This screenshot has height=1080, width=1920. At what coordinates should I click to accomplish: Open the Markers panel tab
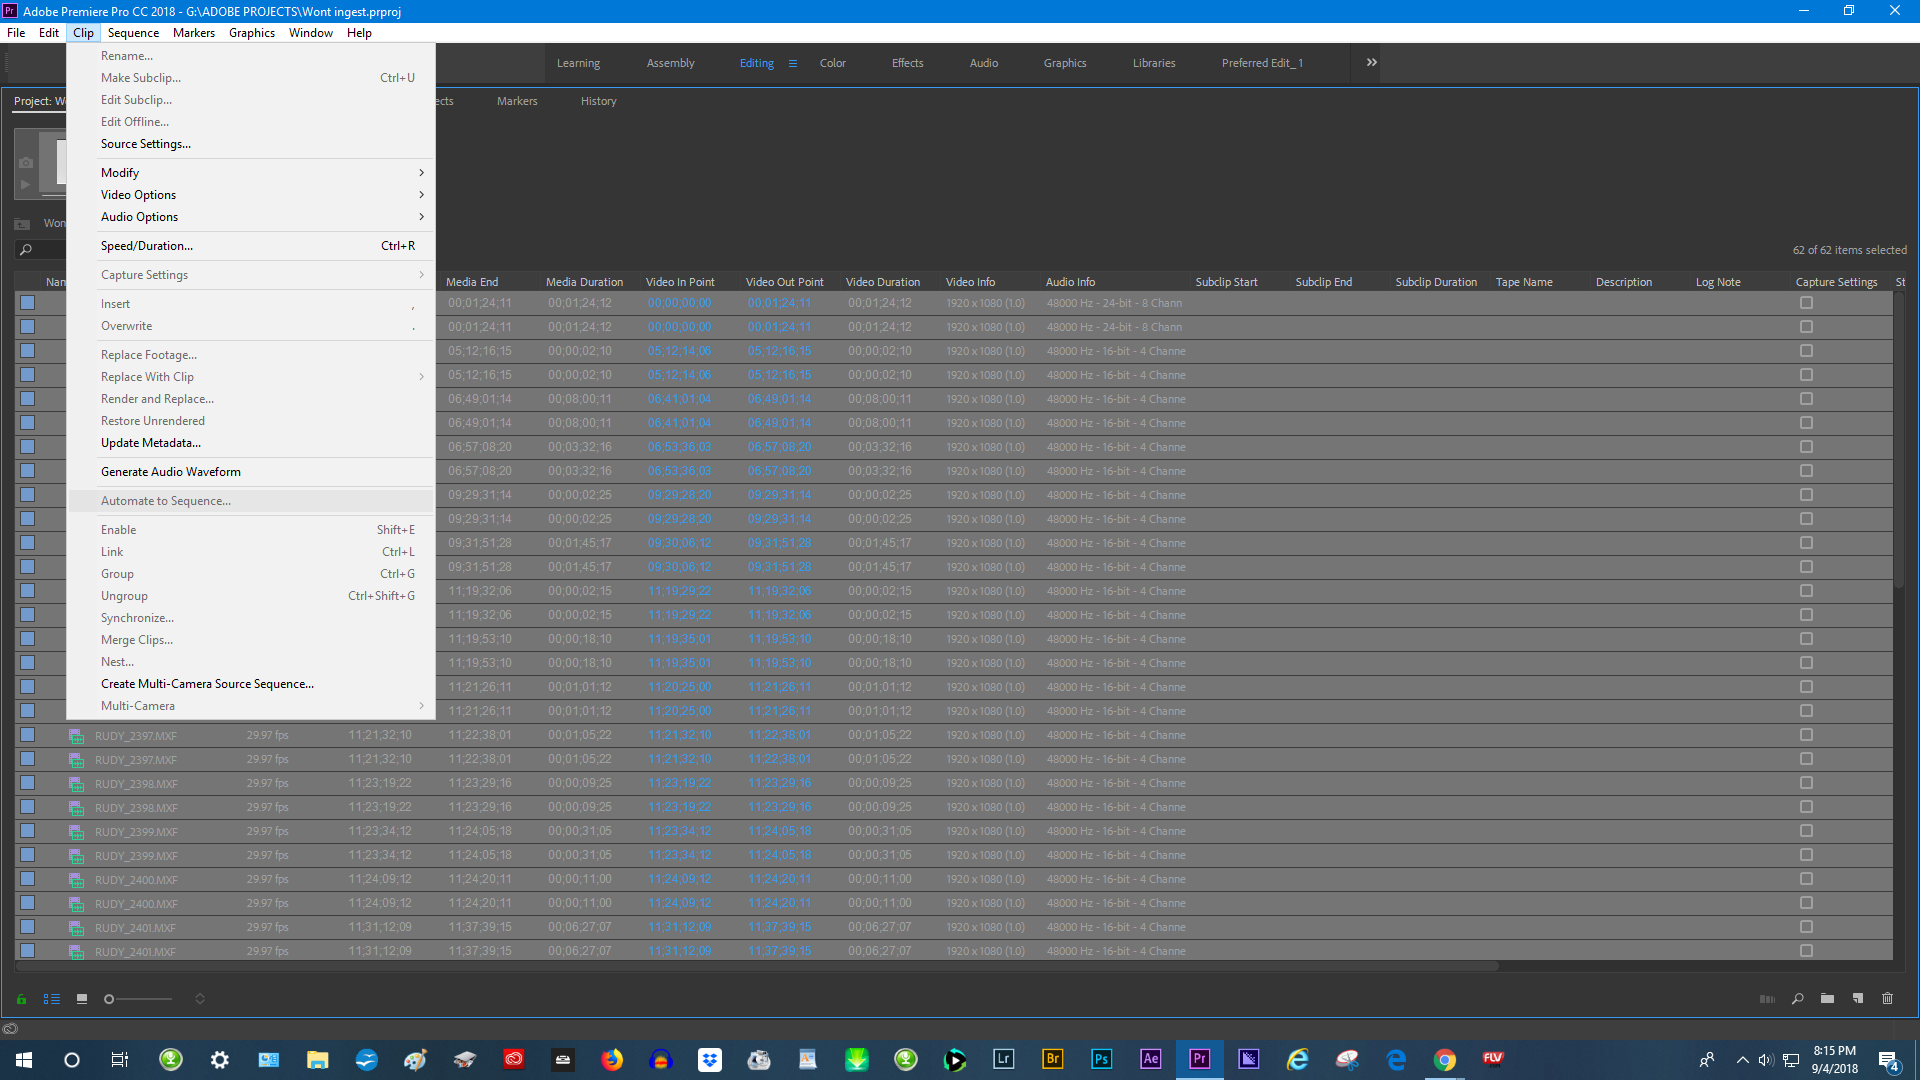coord(517,101)
